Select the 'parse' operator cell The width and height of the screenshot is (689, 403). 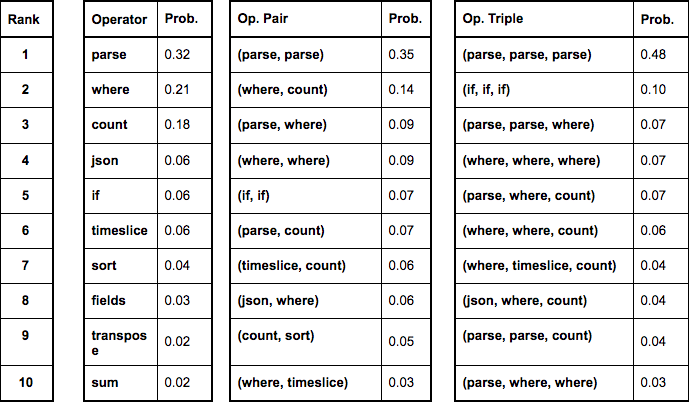click(x=121, y=54)
